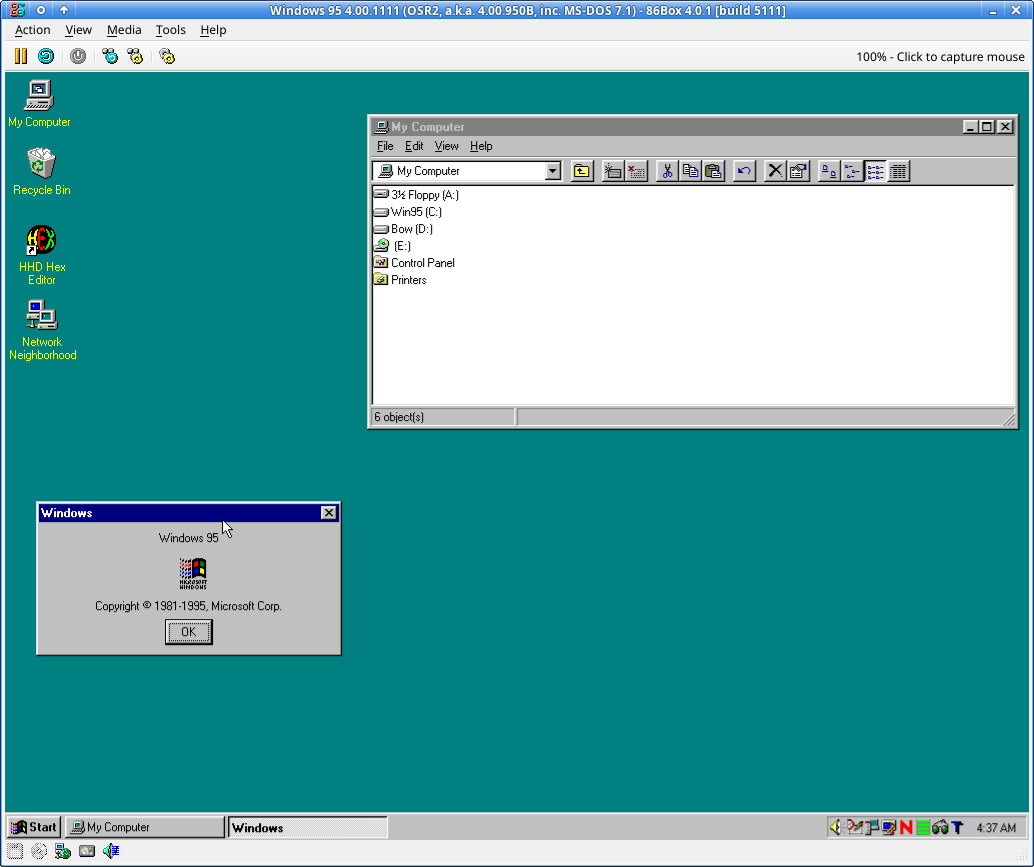Click Map Network Drive toolbar icon
Viewport: 1034px width, 867px height.
click(x=613, y=171)
